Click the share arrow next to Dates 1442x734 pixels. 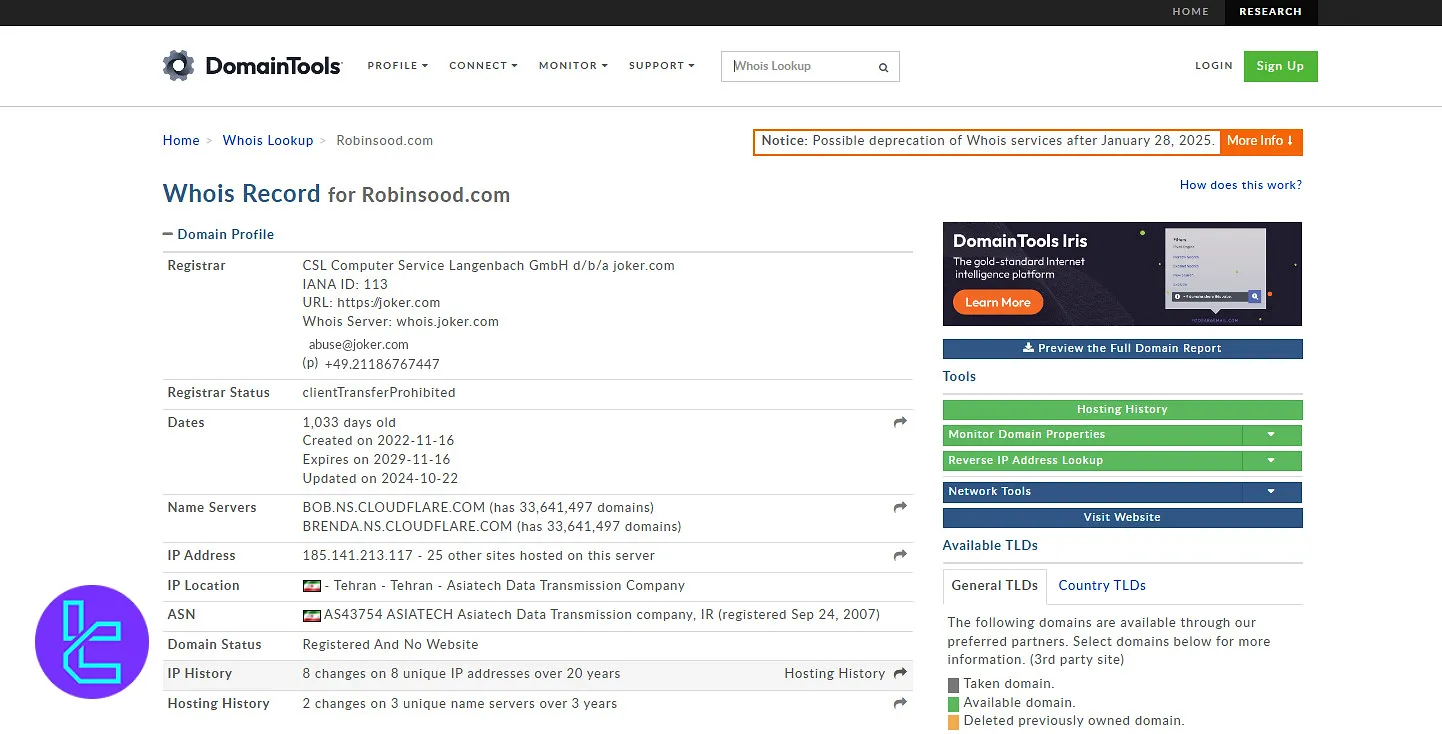(899, 423)
